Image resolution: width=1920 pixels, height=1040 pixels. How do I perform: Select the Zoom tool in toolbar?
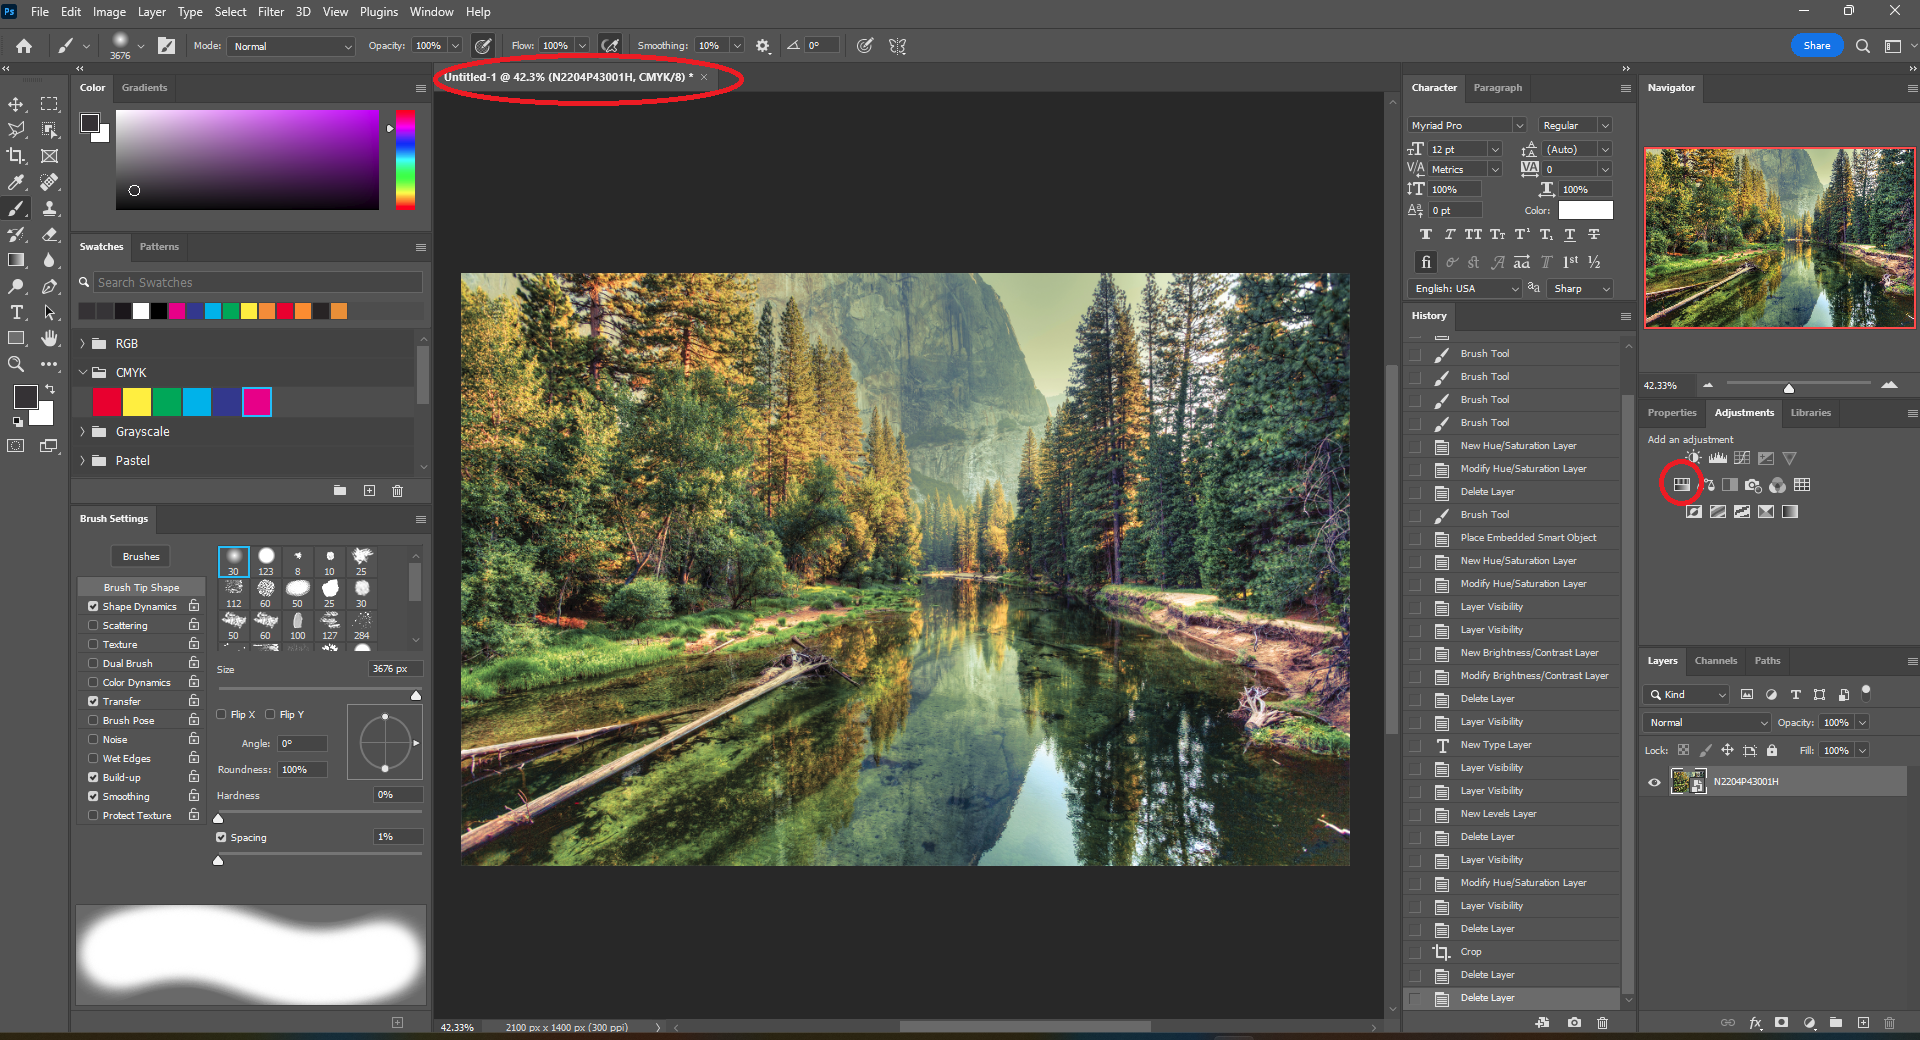pyautogui.click(x=17, y=365)
